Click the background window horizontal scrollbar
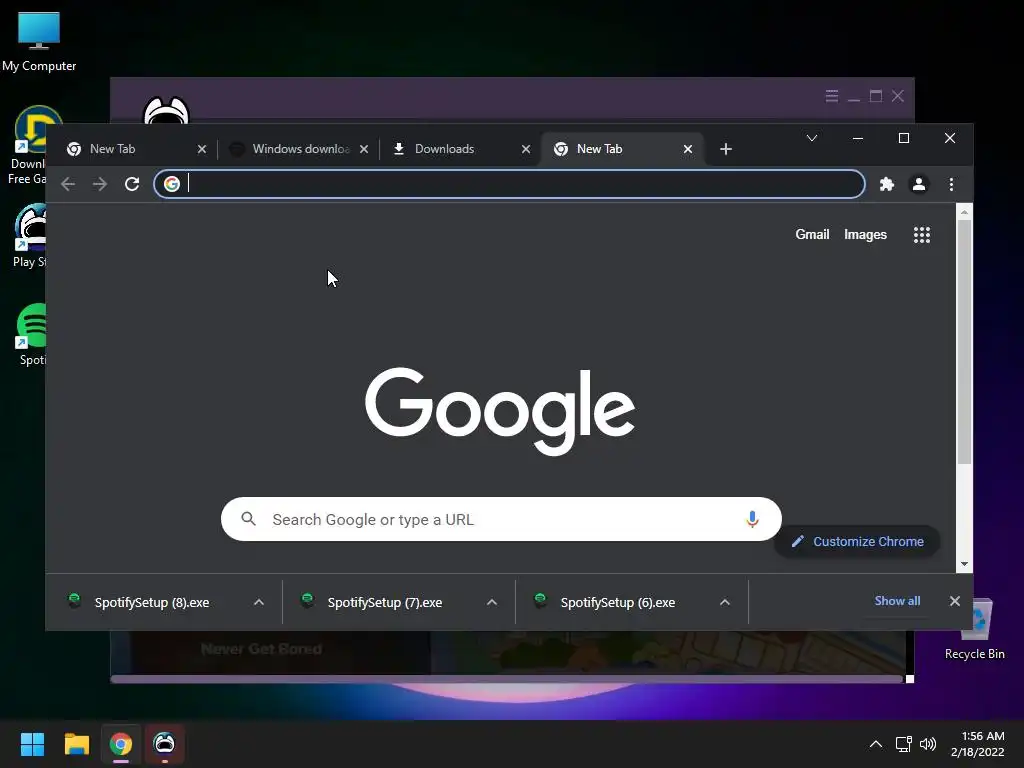This screenshot has width=1024, height=768. 507,679
